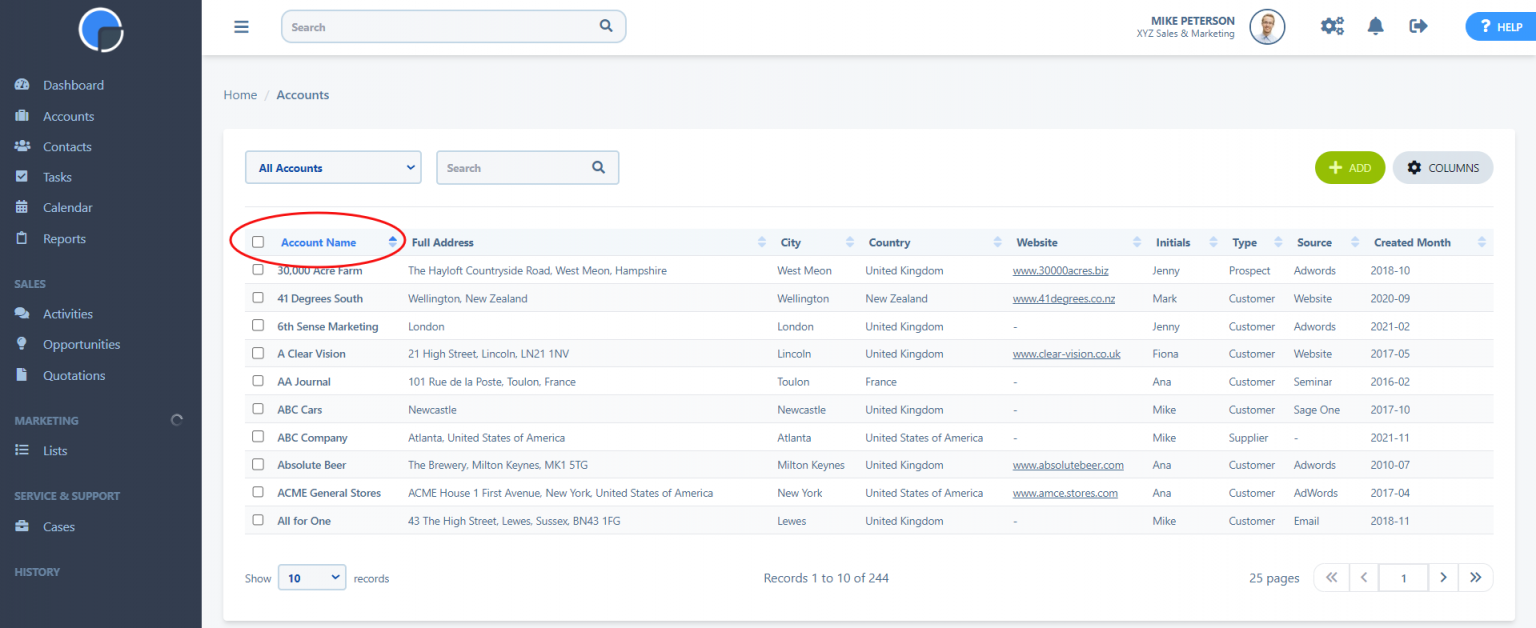Click the page number input field
The height and width of the screenshot is (628, 1536).
pos(1403,577)
